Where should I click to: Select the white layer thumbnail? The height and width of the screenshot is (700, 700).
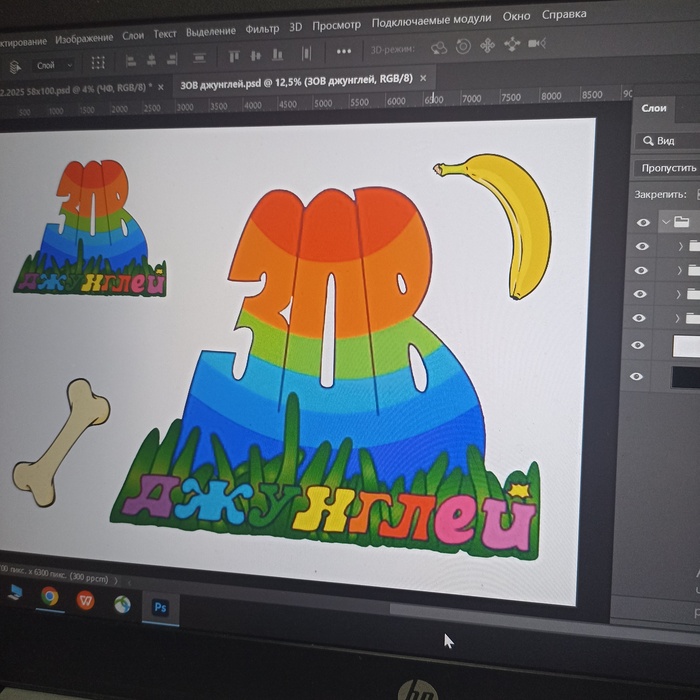click(687, 346)
